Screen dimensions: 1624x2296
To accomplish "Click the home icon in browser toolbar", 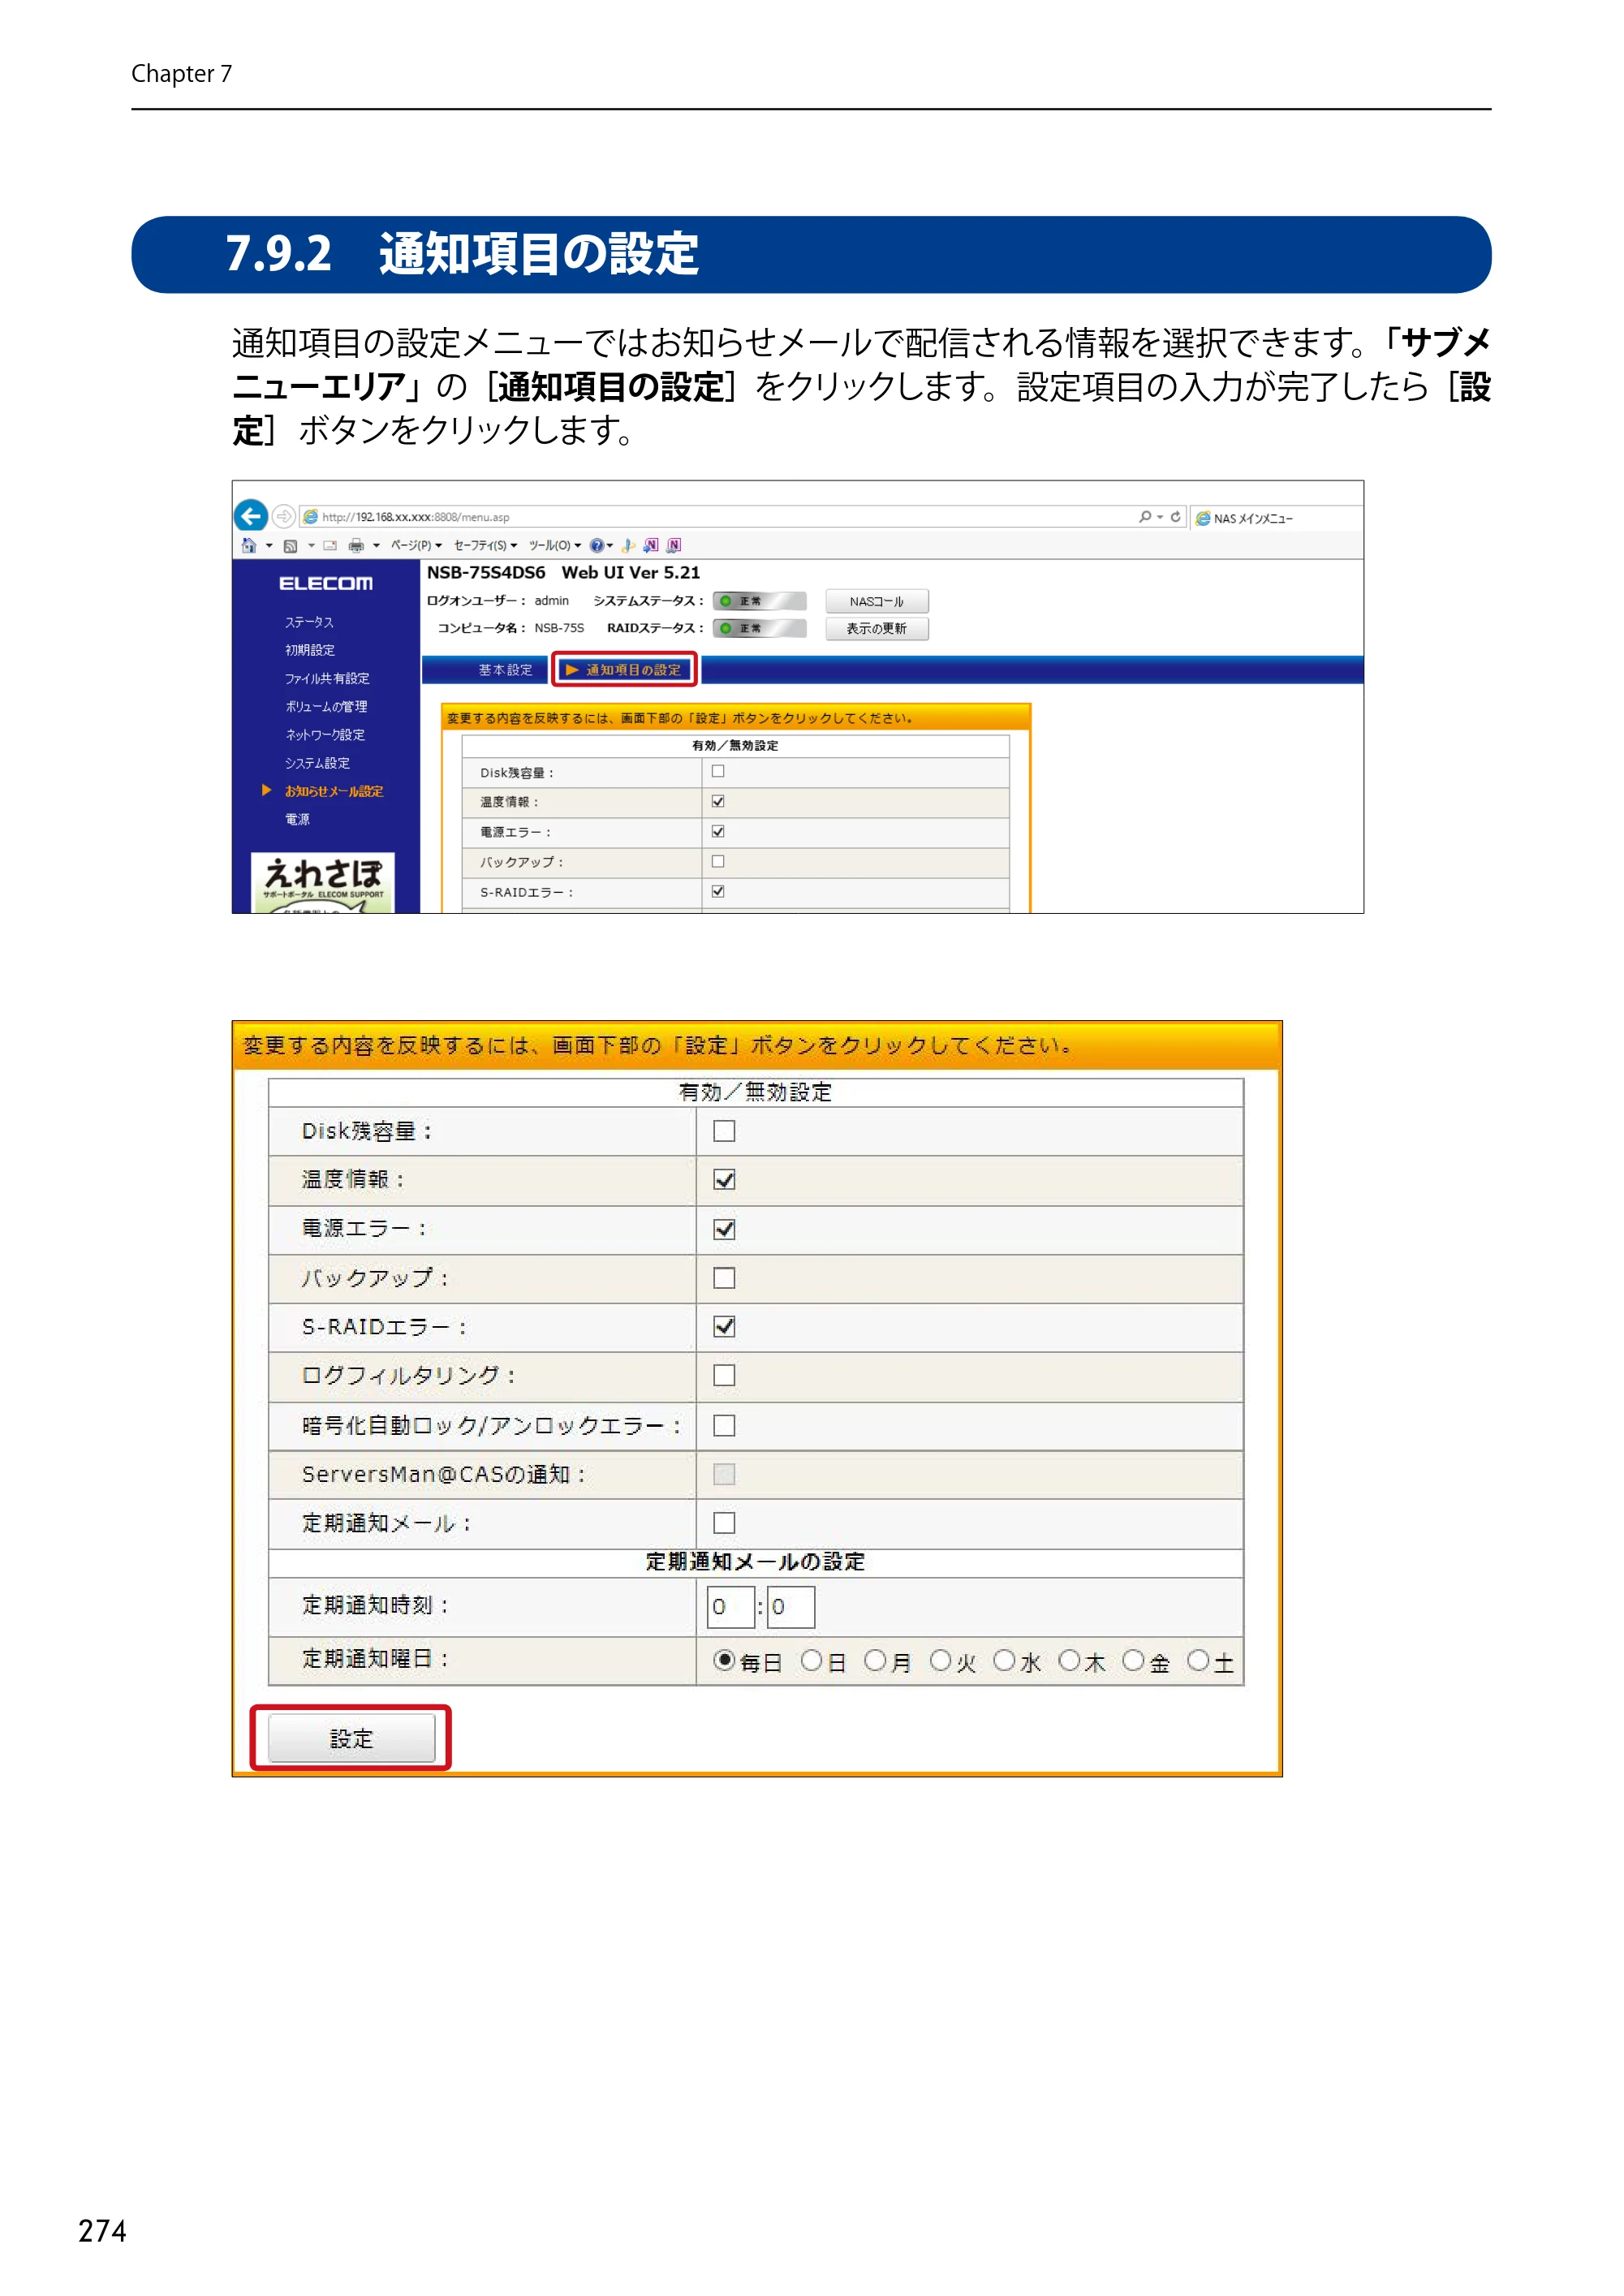I will [249, 545].
